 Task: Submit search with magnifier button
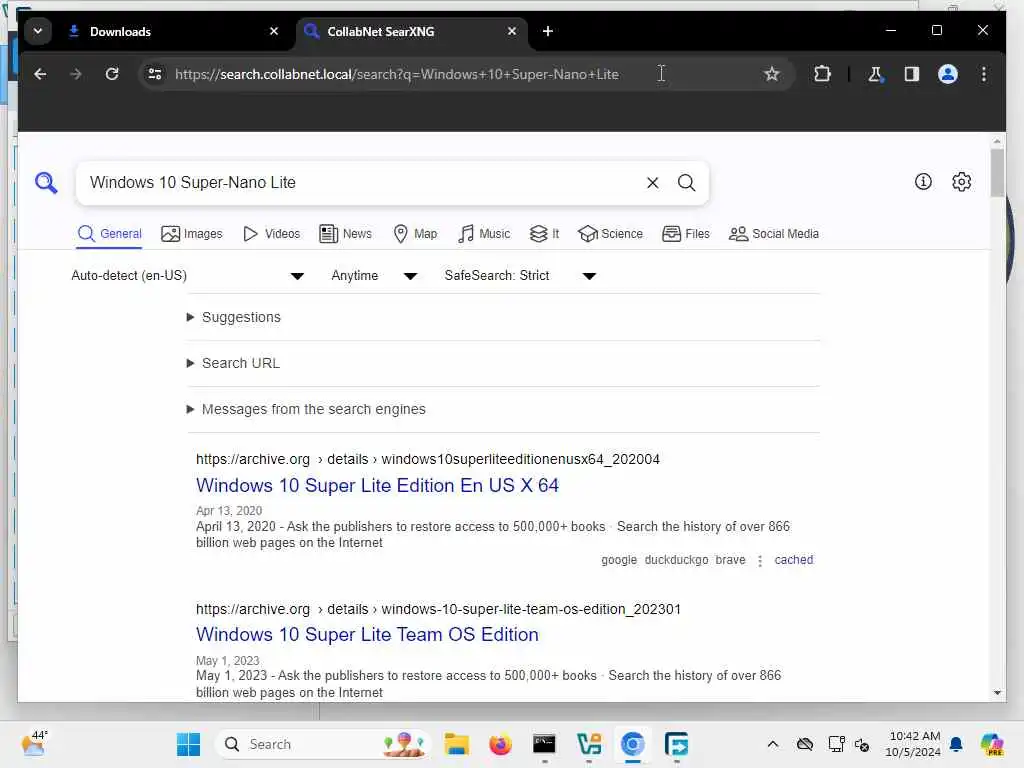click(x=686, y=183)
